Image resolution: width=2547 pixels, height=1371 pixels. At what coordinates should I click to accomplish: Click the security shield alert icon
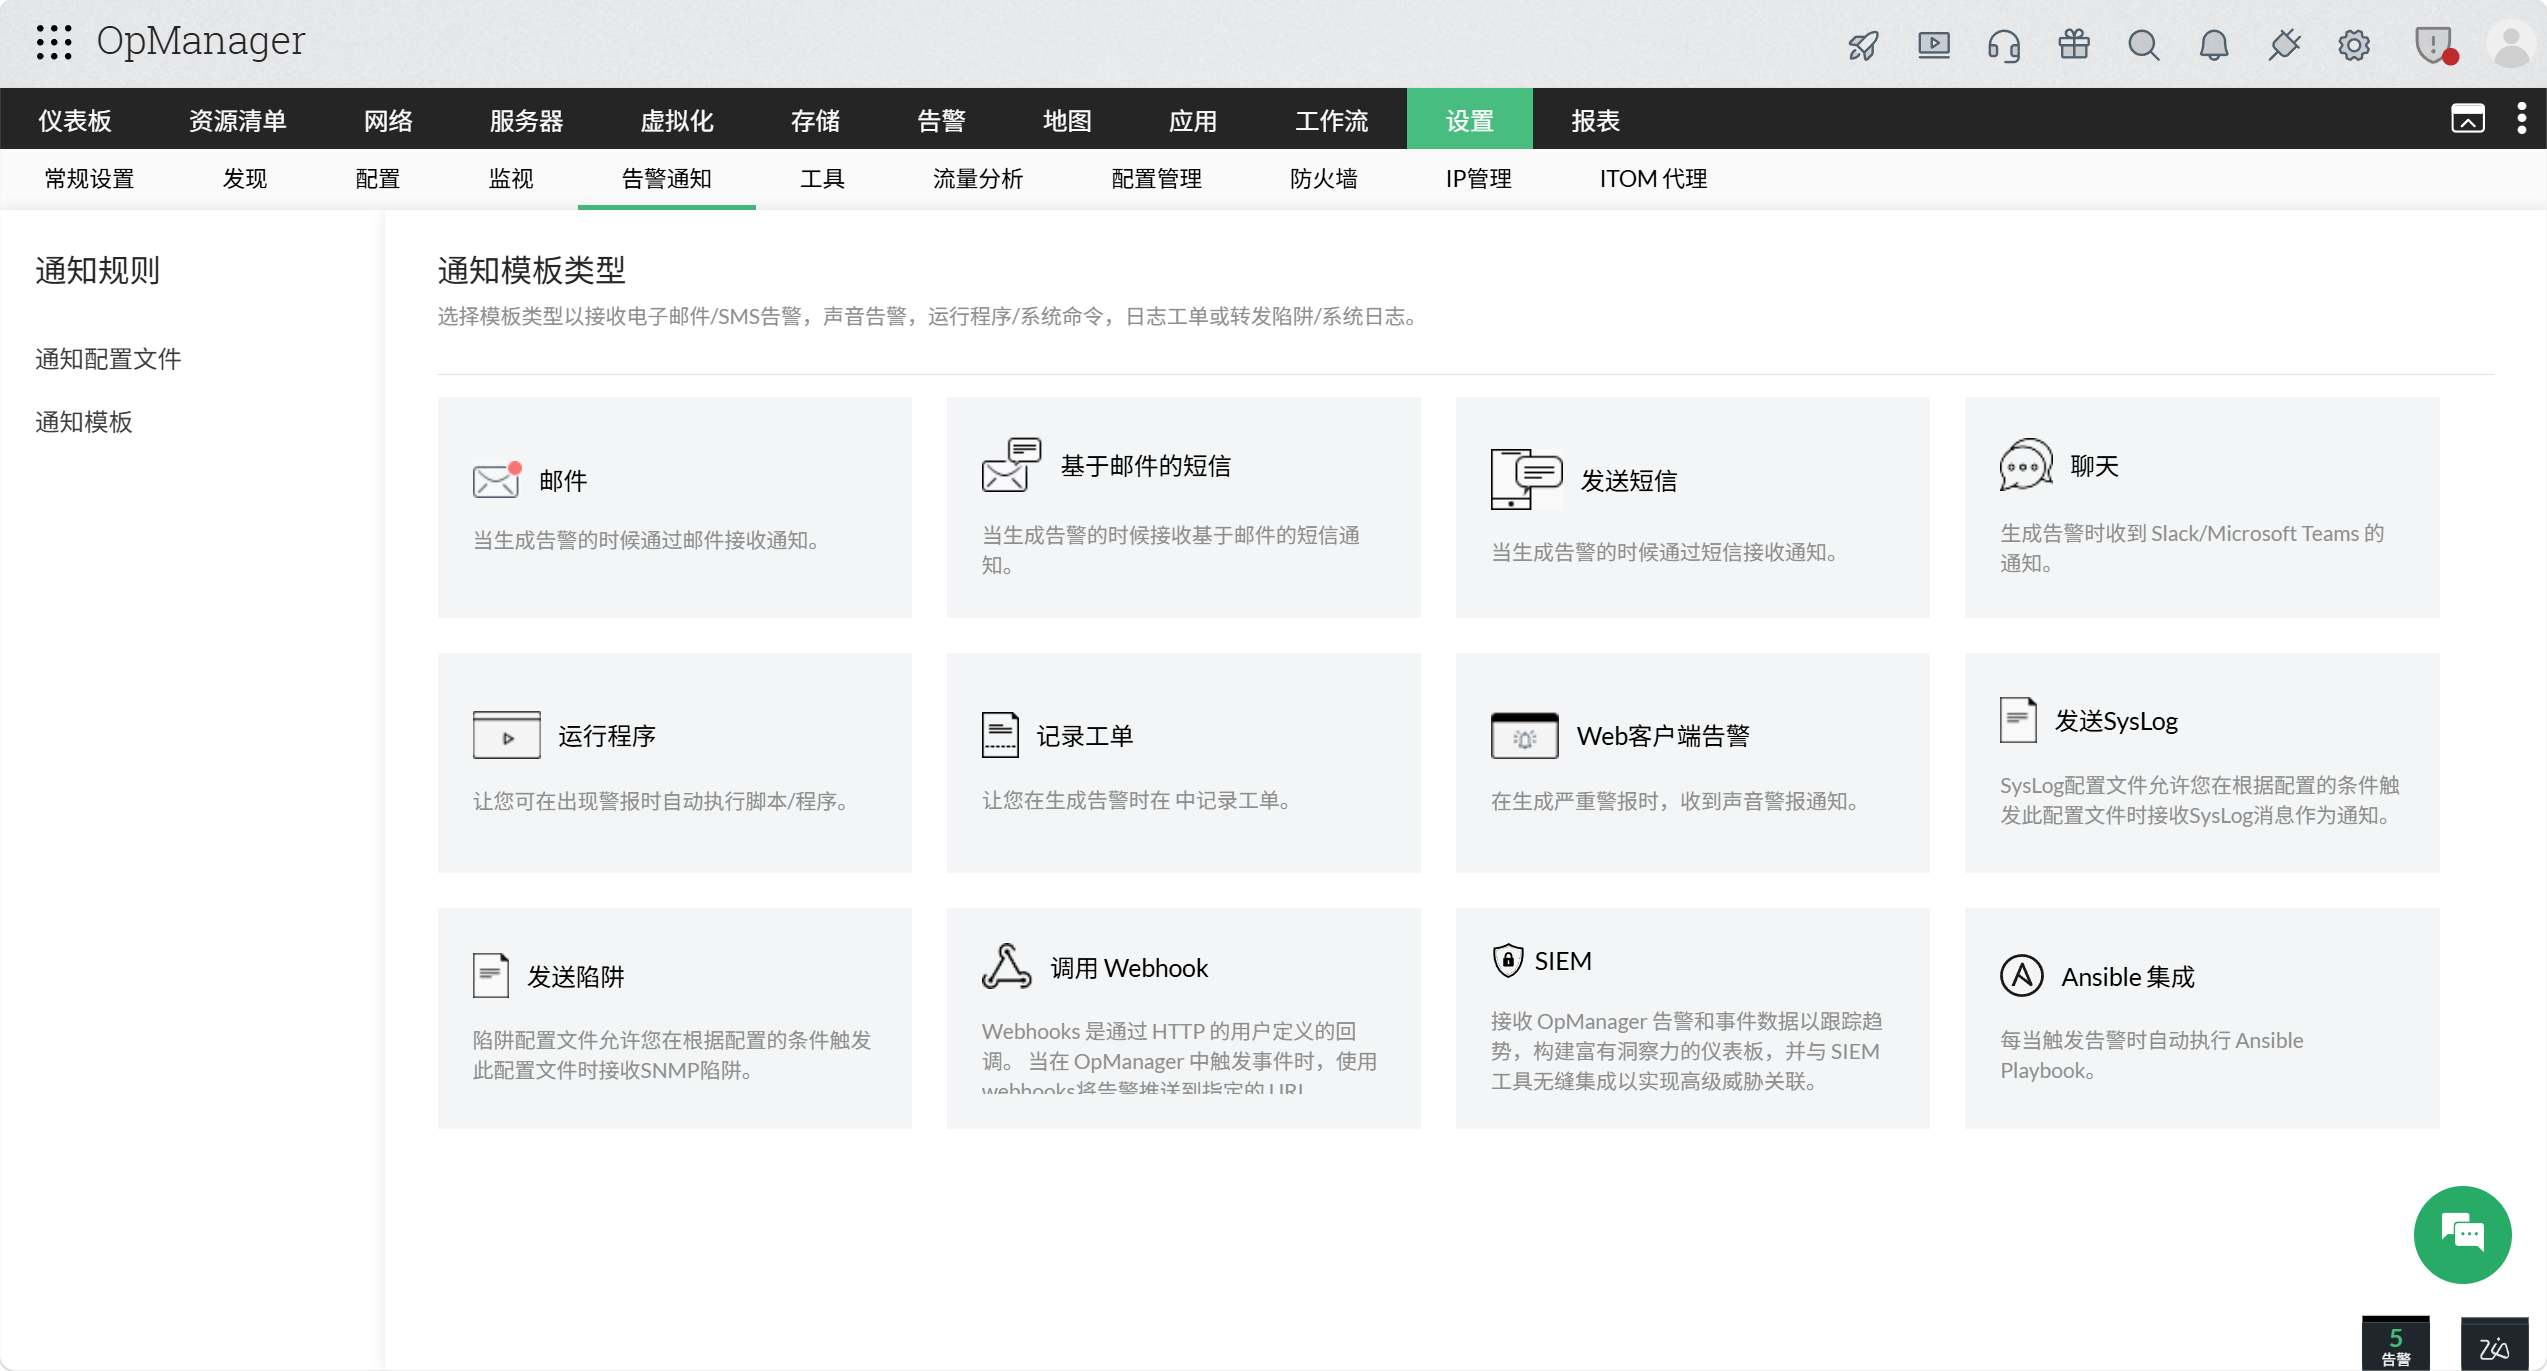2433,45
